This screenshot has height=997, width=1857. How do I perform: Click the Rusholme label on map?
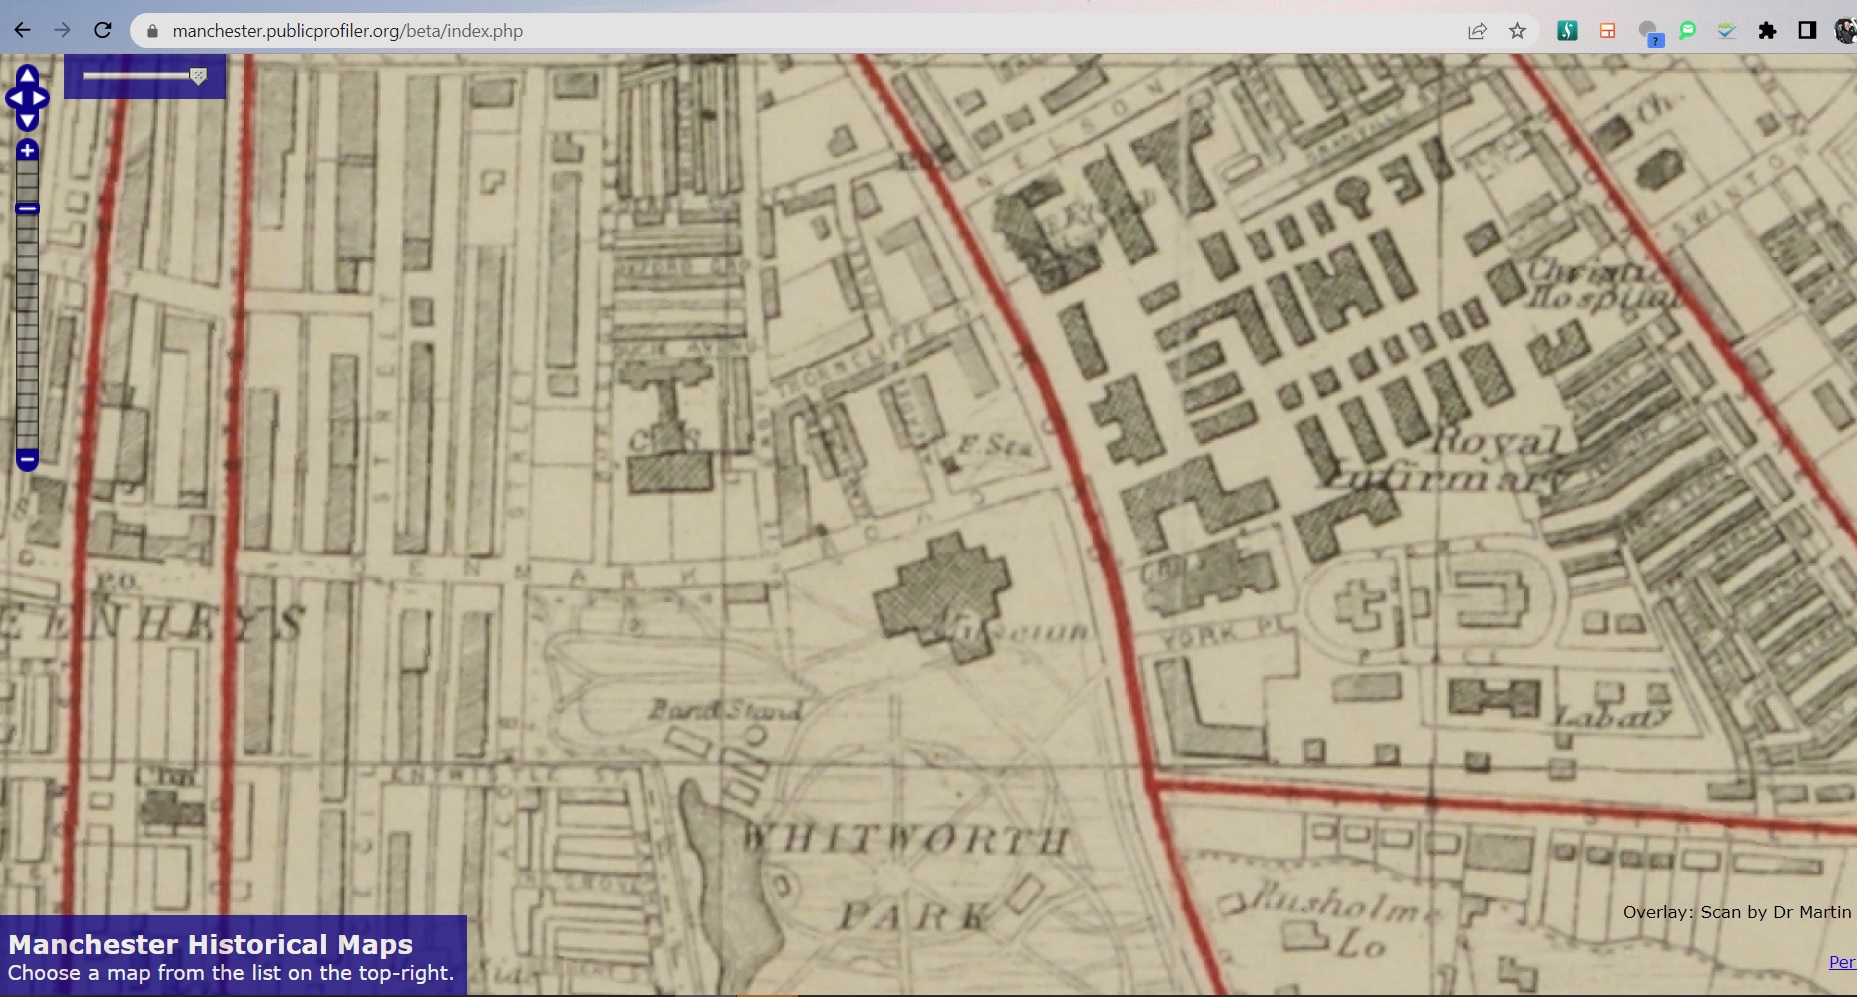[x=1345, y=906]
